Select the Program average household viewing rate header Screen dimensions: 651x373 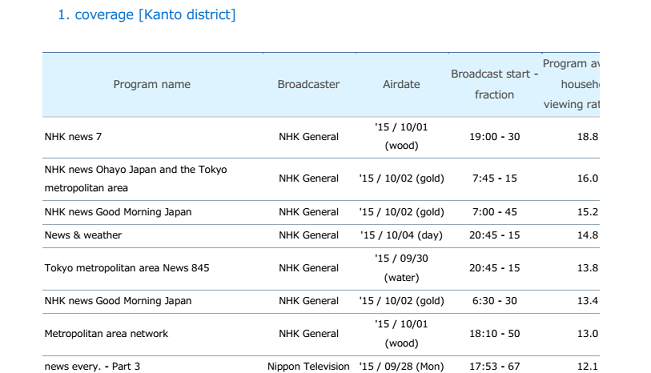click(x=571, y=84)
